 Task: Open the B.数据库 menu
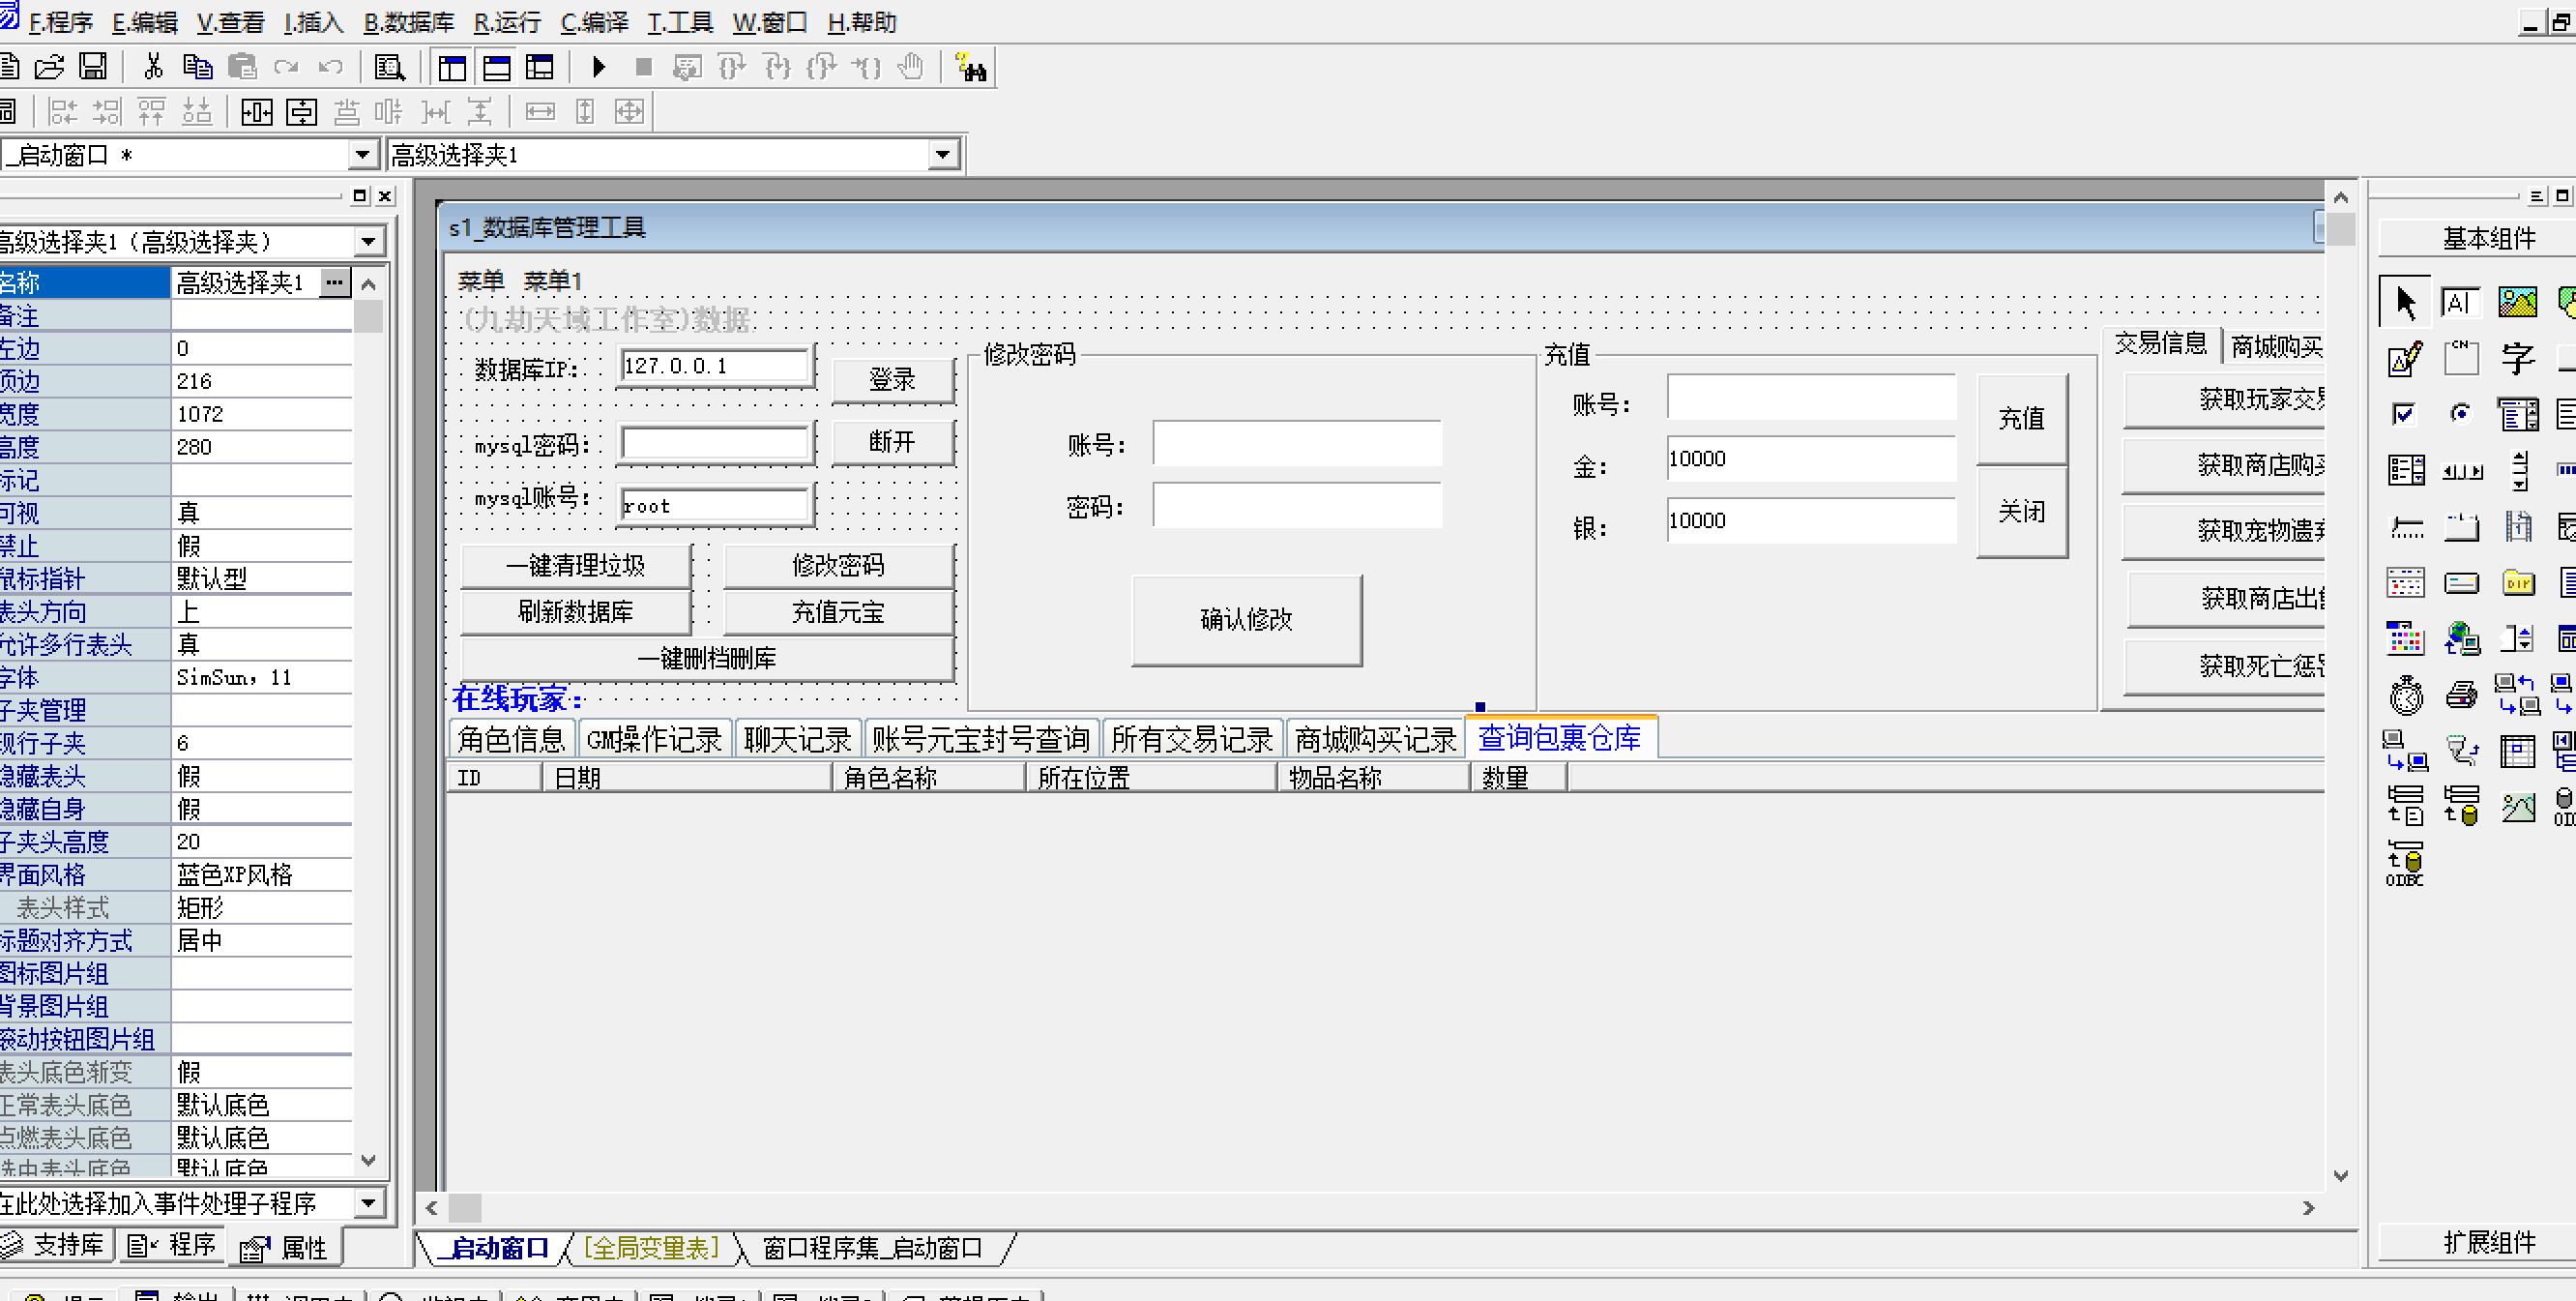[x=409, y=22]
